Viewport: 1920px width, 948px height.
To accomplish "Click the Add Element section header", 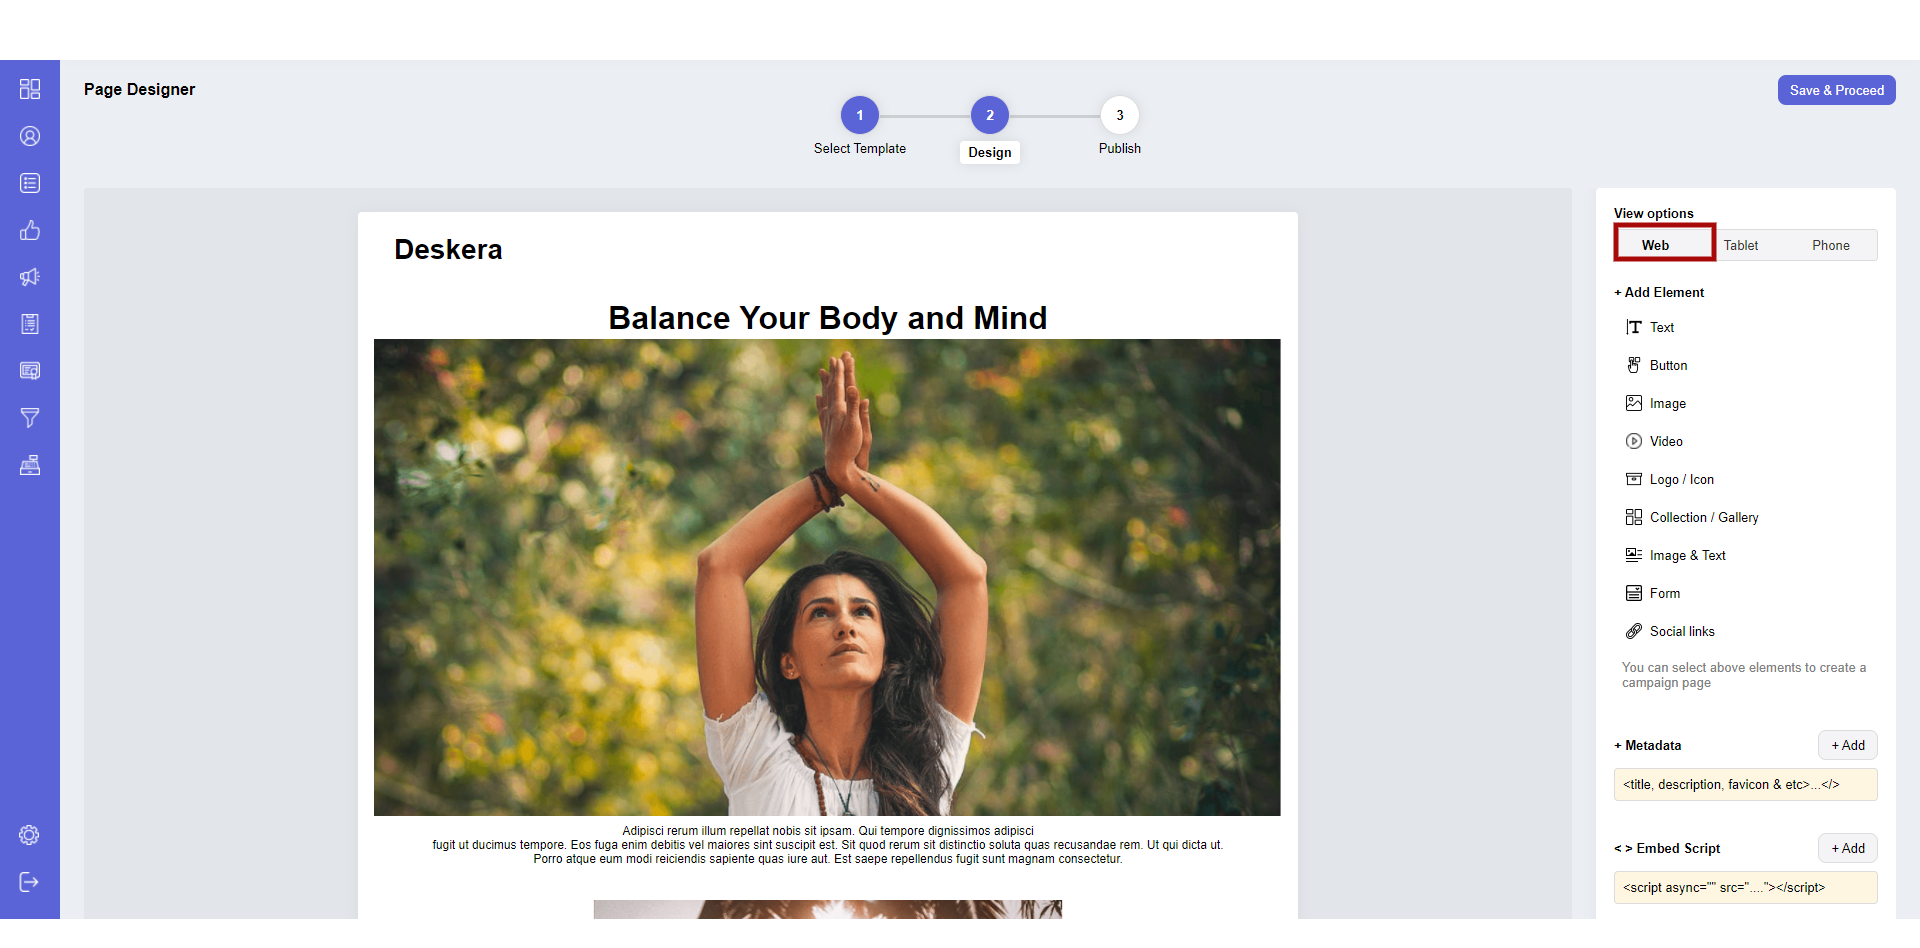I will (1659, 292).
